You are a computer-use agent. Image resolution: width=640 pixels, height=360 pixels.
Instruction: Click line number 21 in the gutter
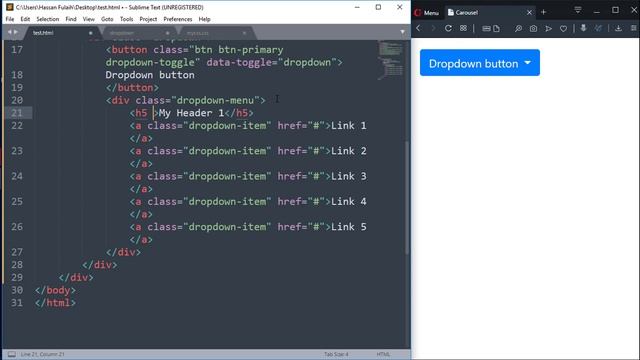(x=17, y=113)
